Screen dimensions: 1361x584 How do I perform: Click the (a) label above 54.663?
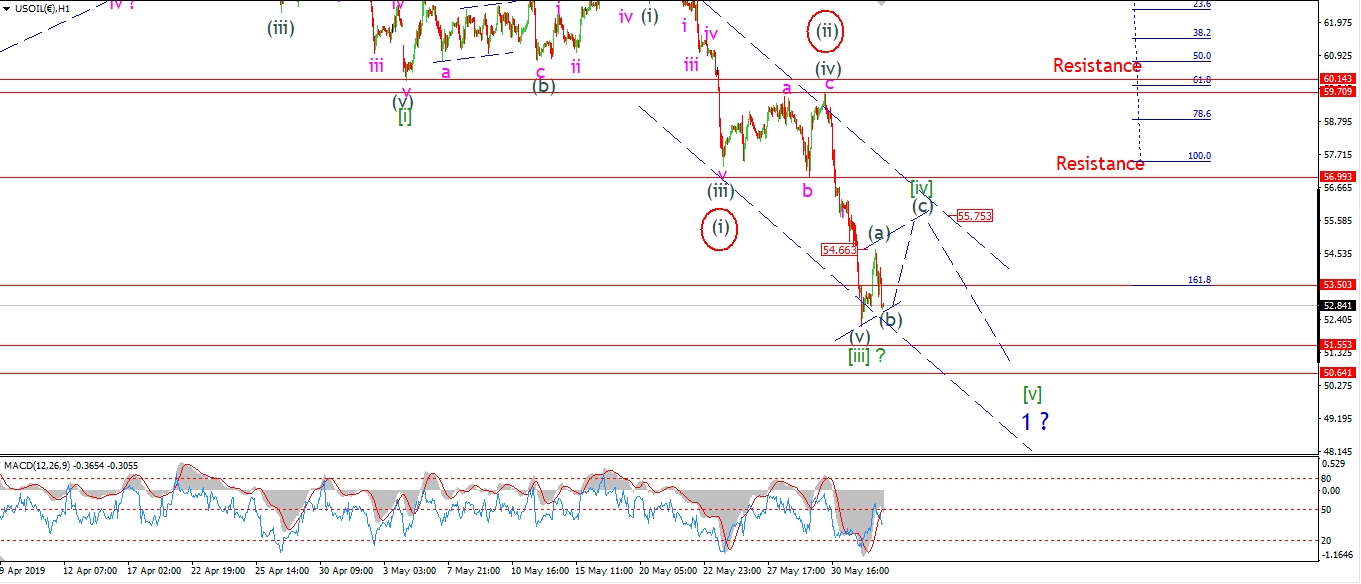pos(878,233)
